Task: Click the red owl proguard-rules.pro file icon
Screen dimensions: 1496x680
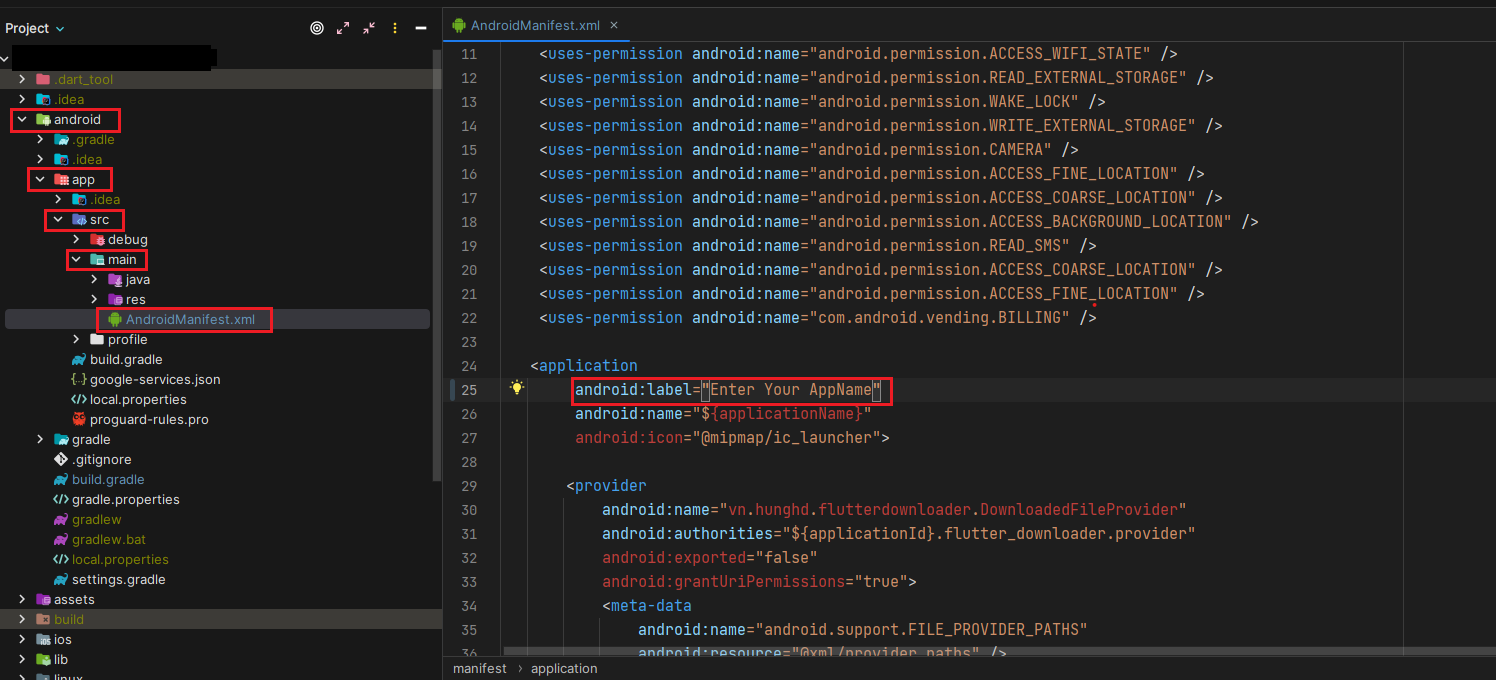Action: click(80, 420)
